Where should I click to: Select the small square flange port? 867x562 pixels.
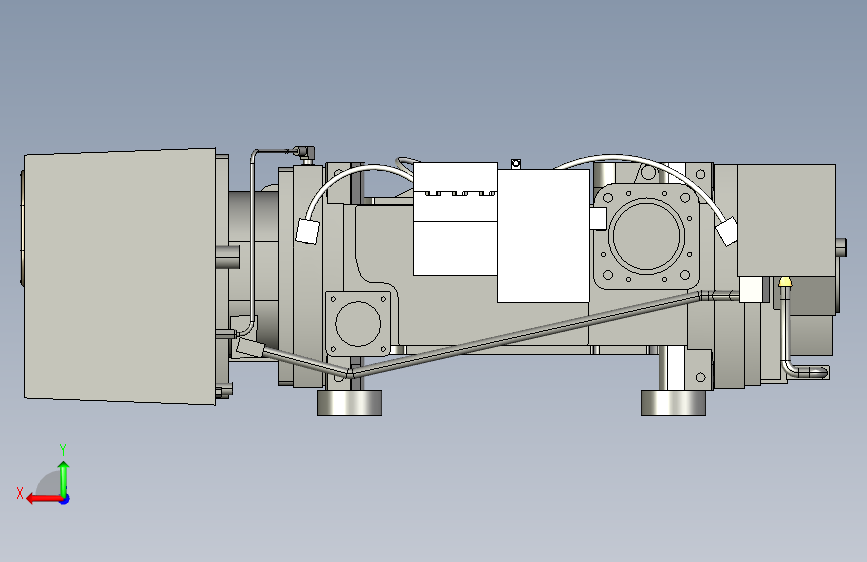pyautogui.click(x=358, y=324)
